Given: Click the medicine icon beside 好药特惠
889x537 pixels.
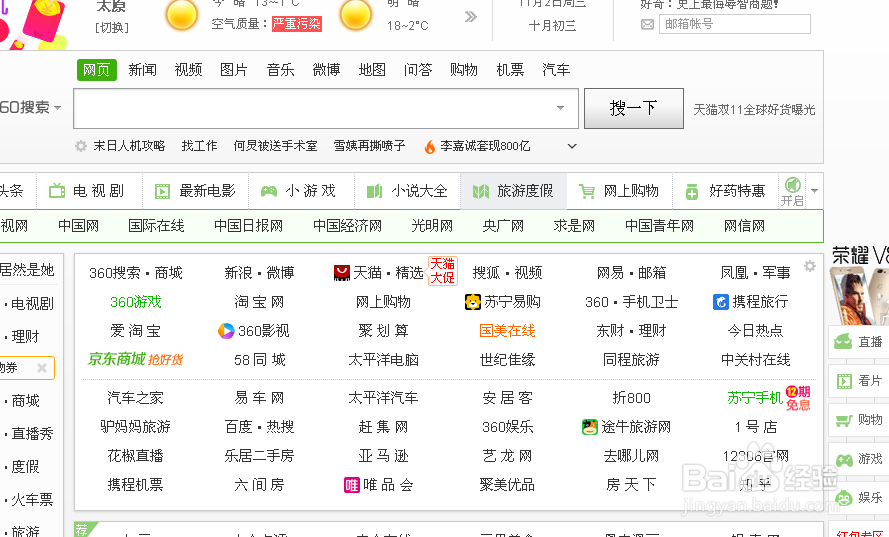Looking at the screenshot, I should pyautogui.click(x=692, y=192).
